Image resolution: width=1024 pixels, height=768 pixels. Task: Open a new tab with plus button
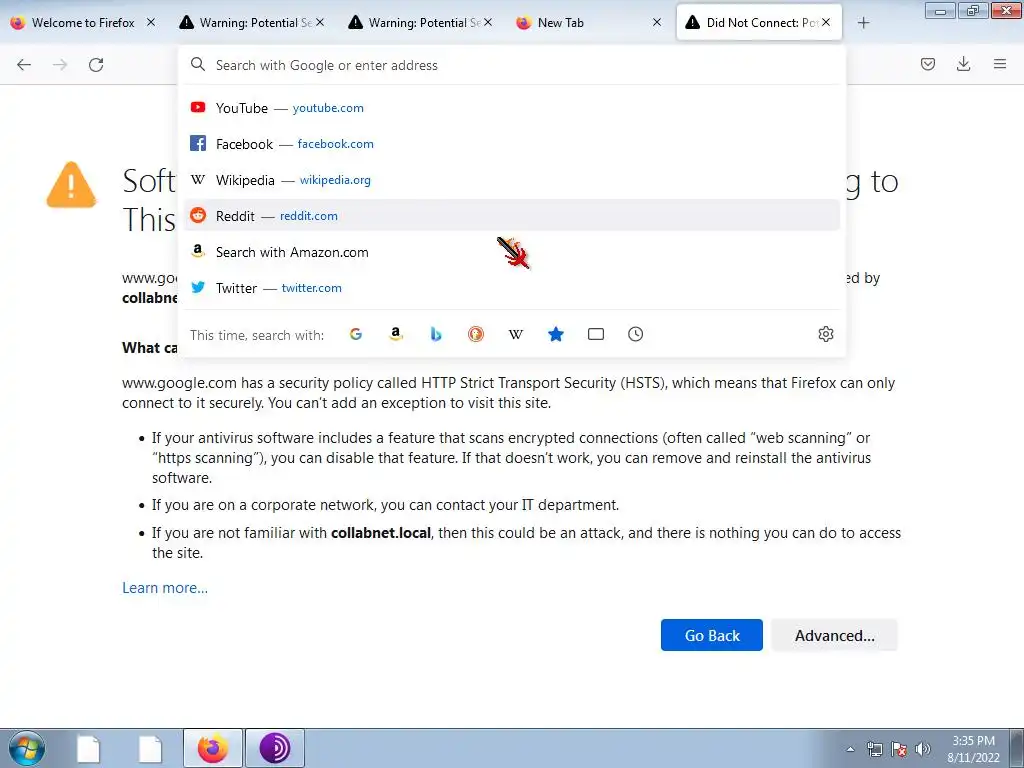click(x=863, y=23)
